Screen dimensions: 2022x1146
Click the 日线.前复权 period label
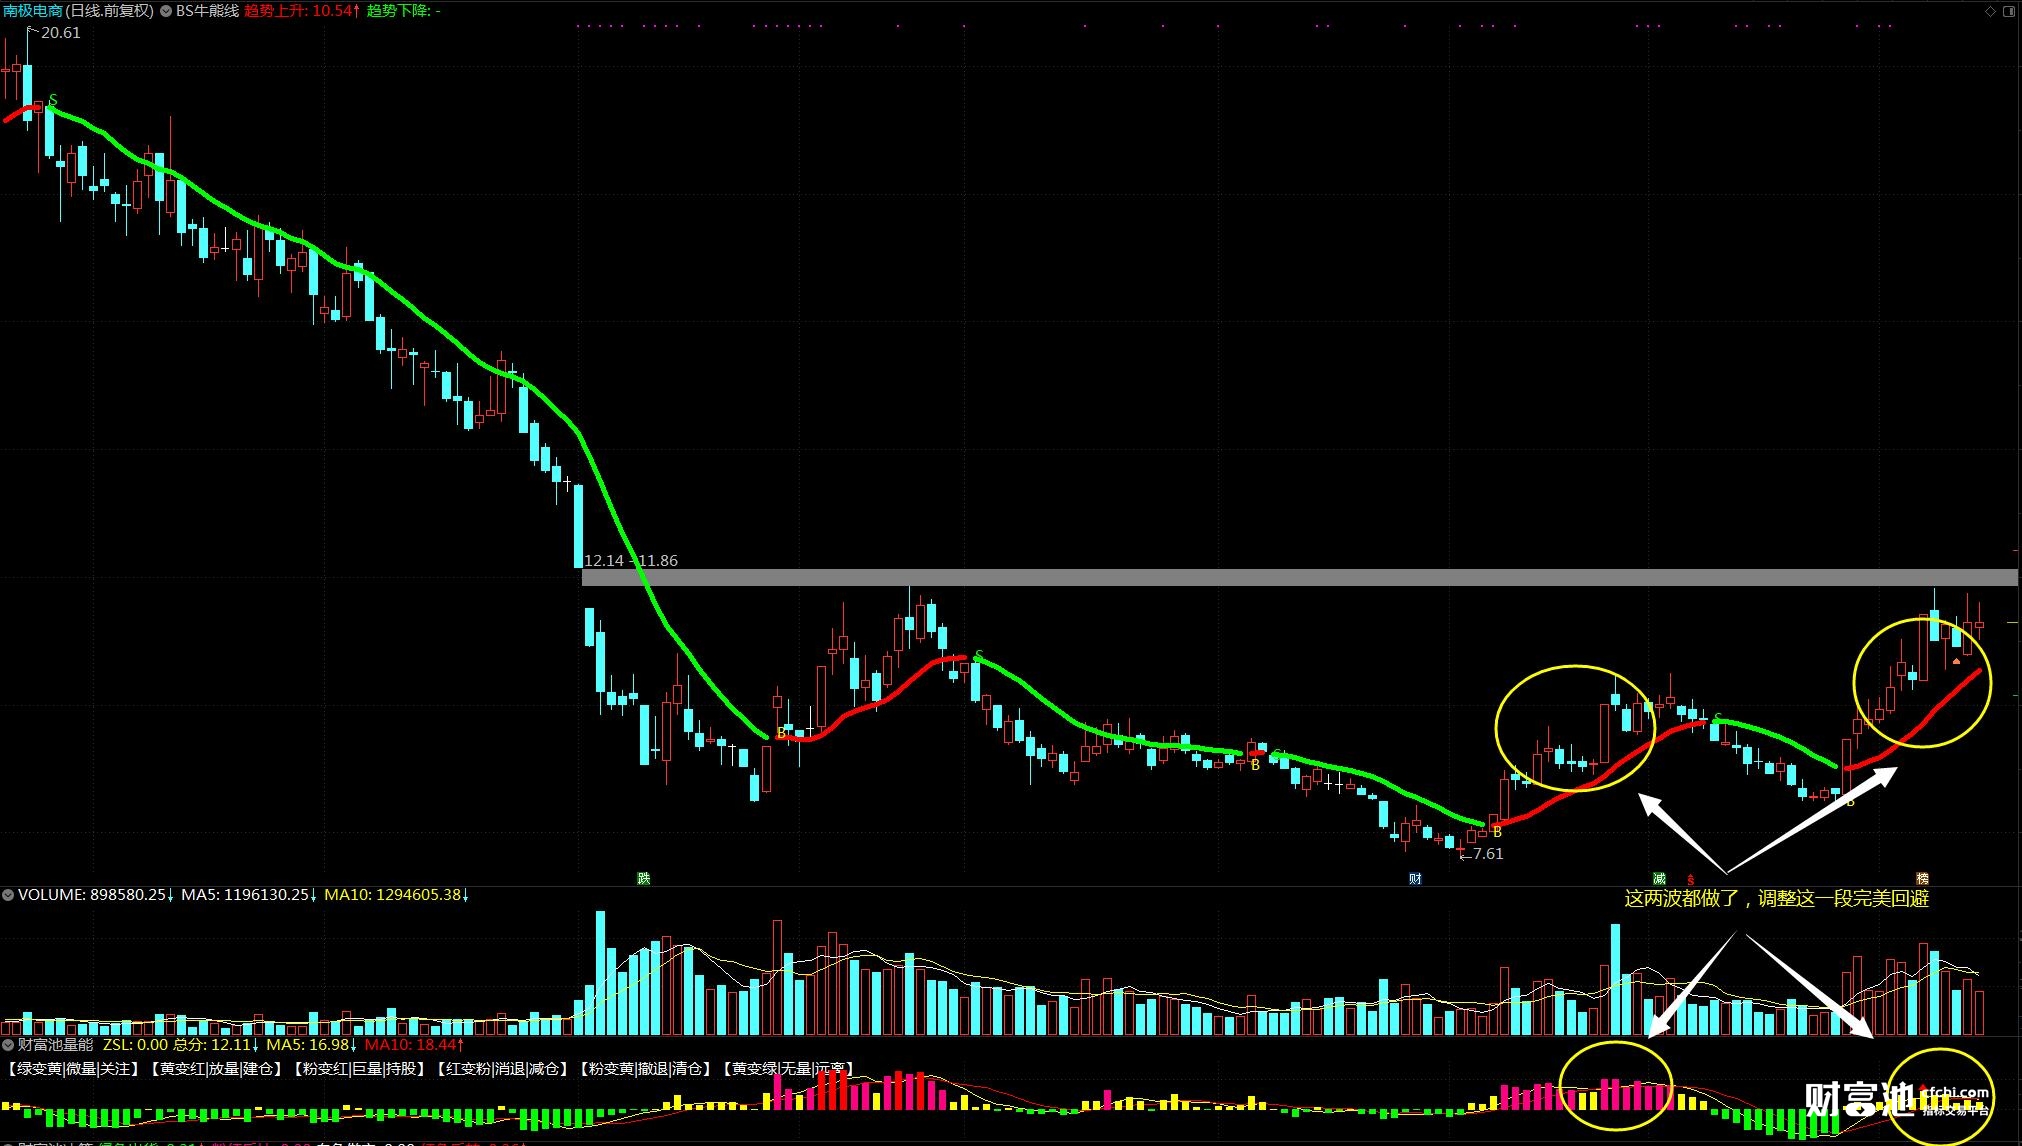[x=110, y=11]
